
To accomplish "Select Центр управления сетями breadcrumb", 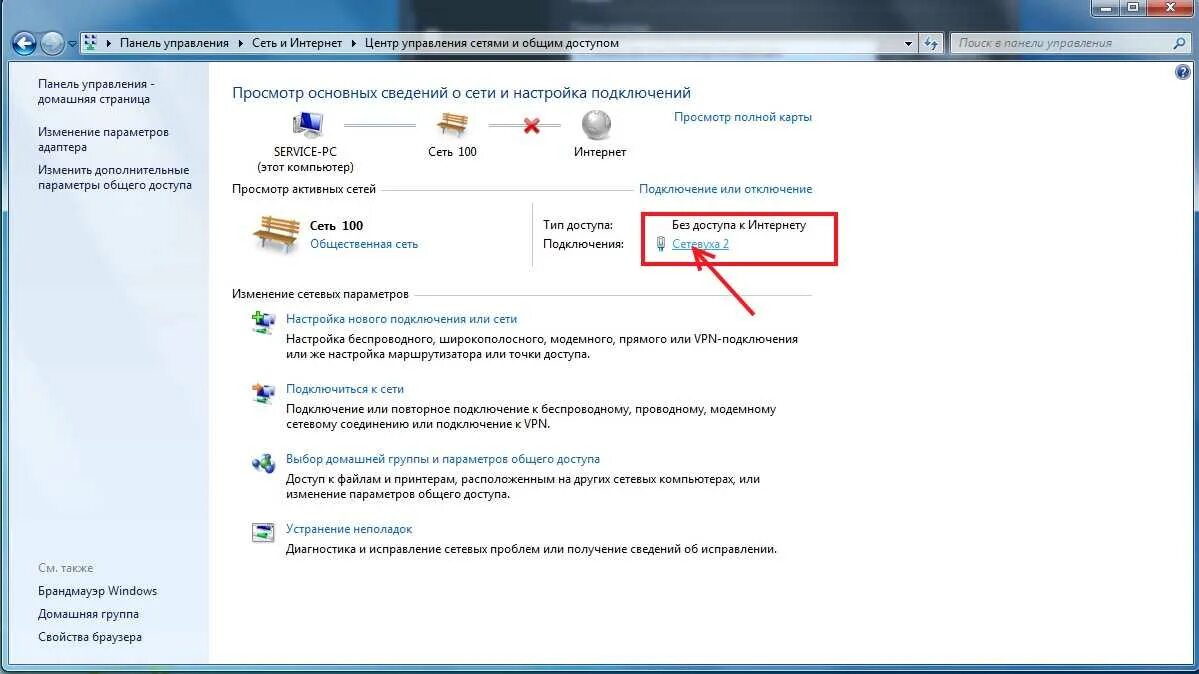I will click(491, 43).
